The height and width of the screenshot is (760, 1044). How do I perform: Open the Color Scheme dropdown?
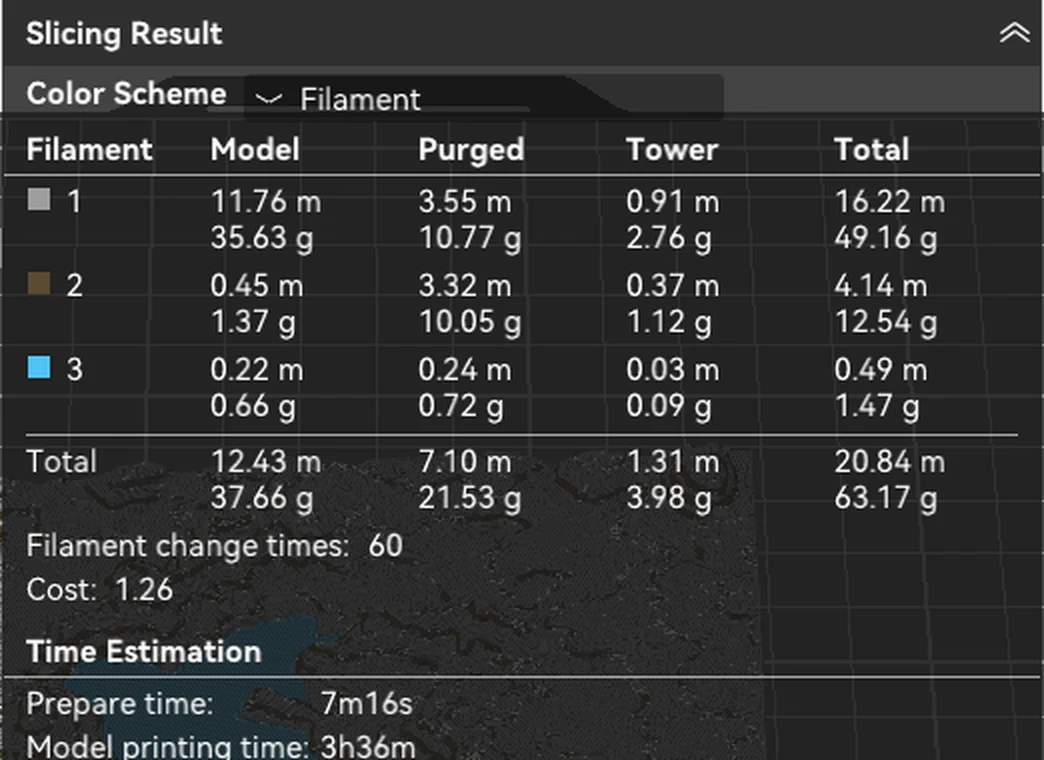coord(484,99)
